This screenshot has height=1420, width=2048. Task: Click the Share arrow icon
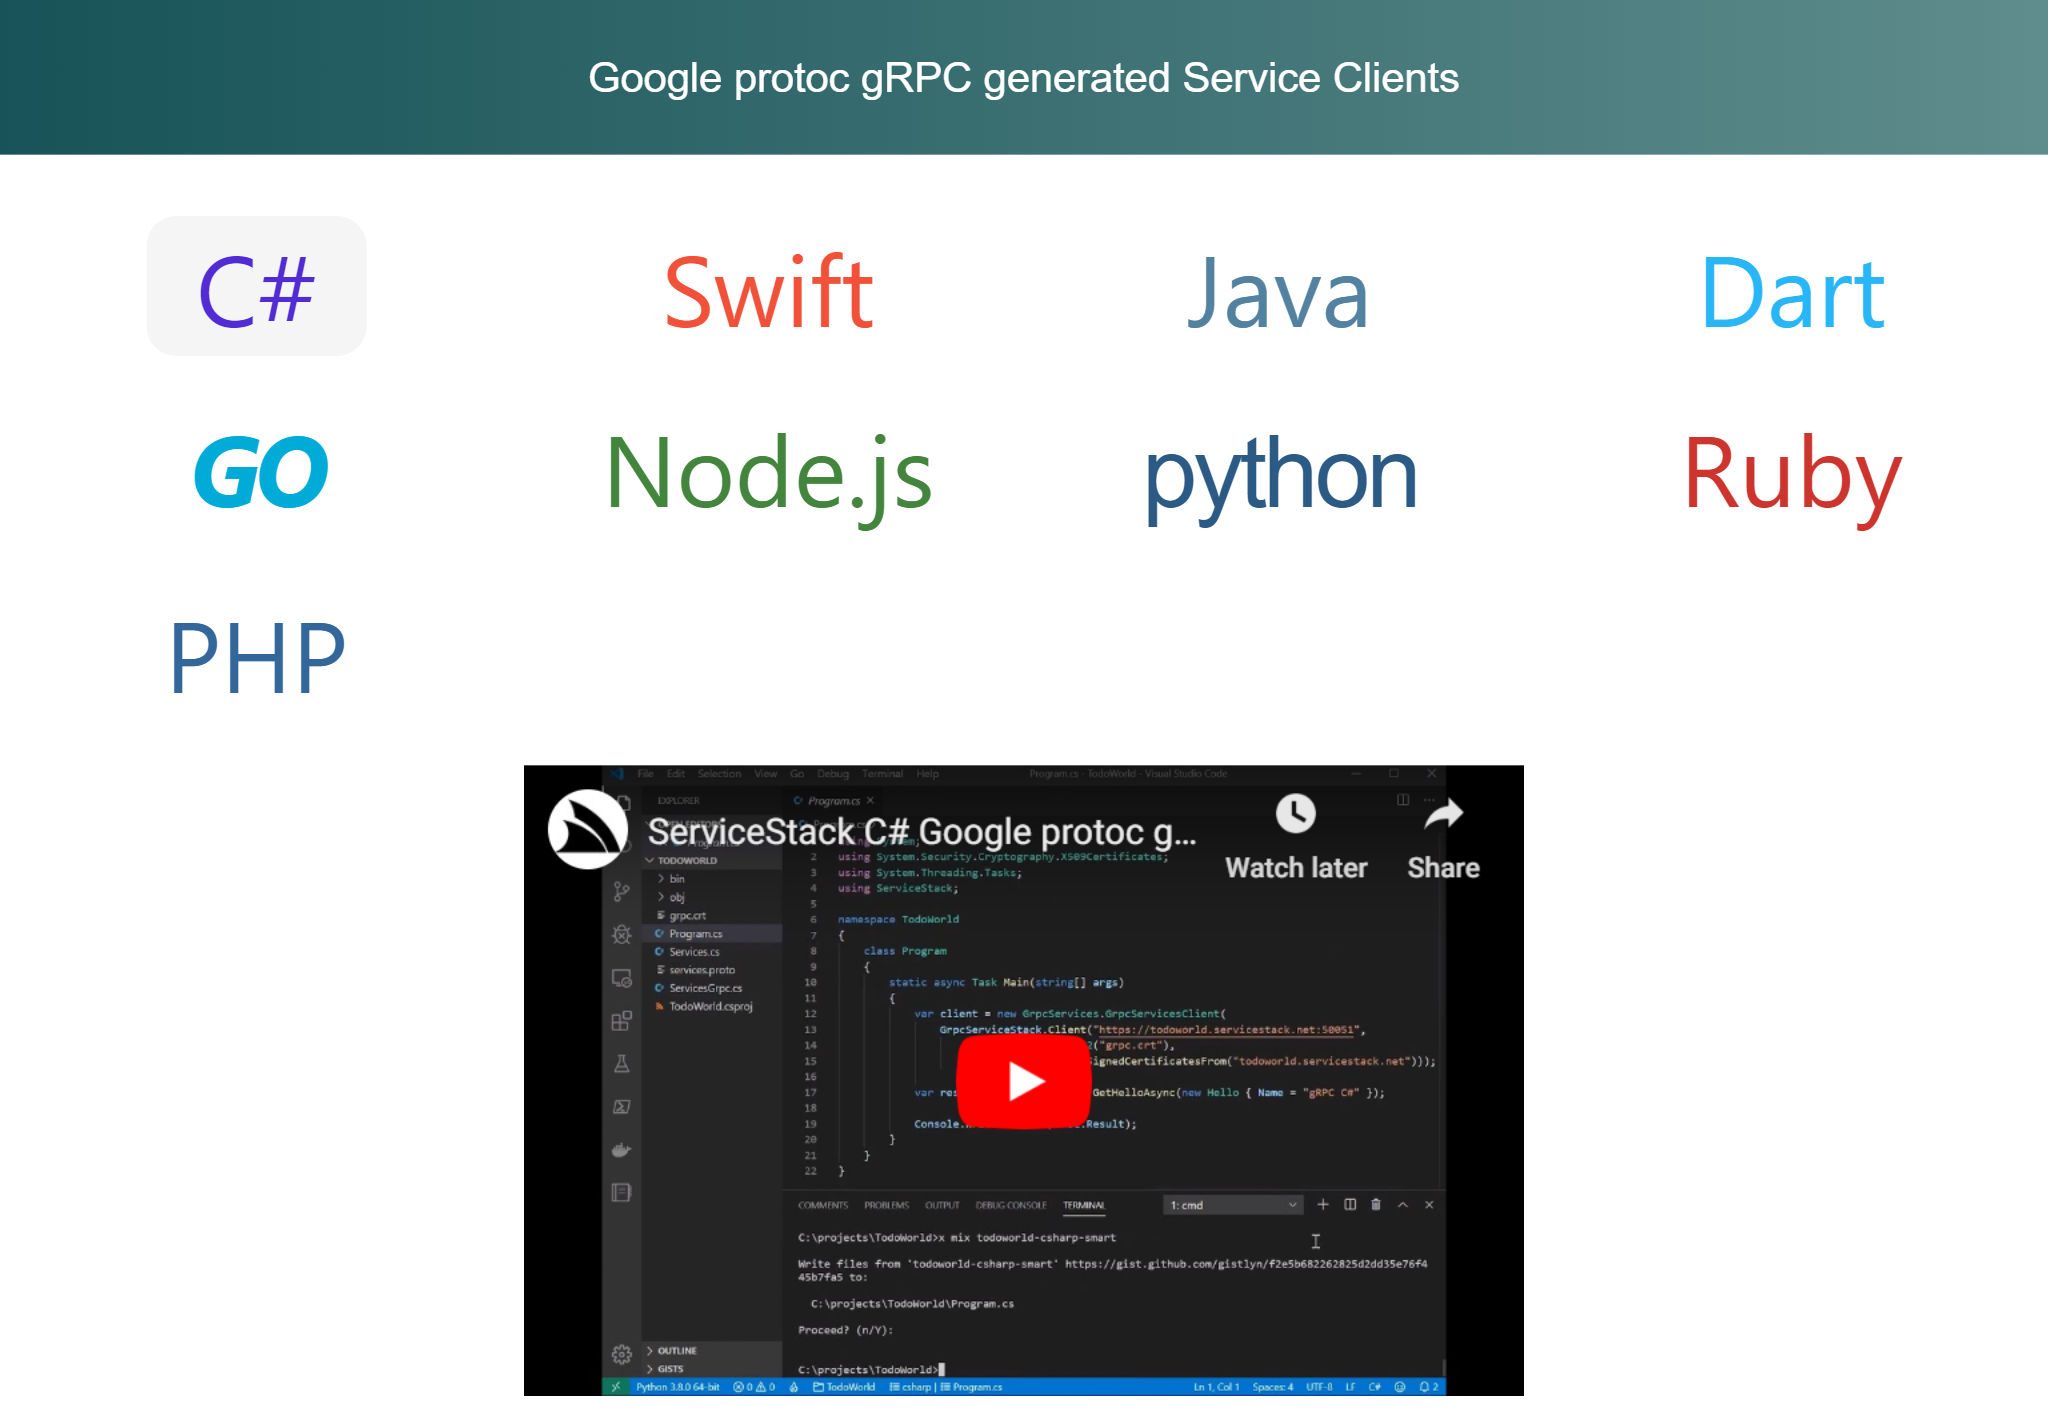pos(1443,814)
